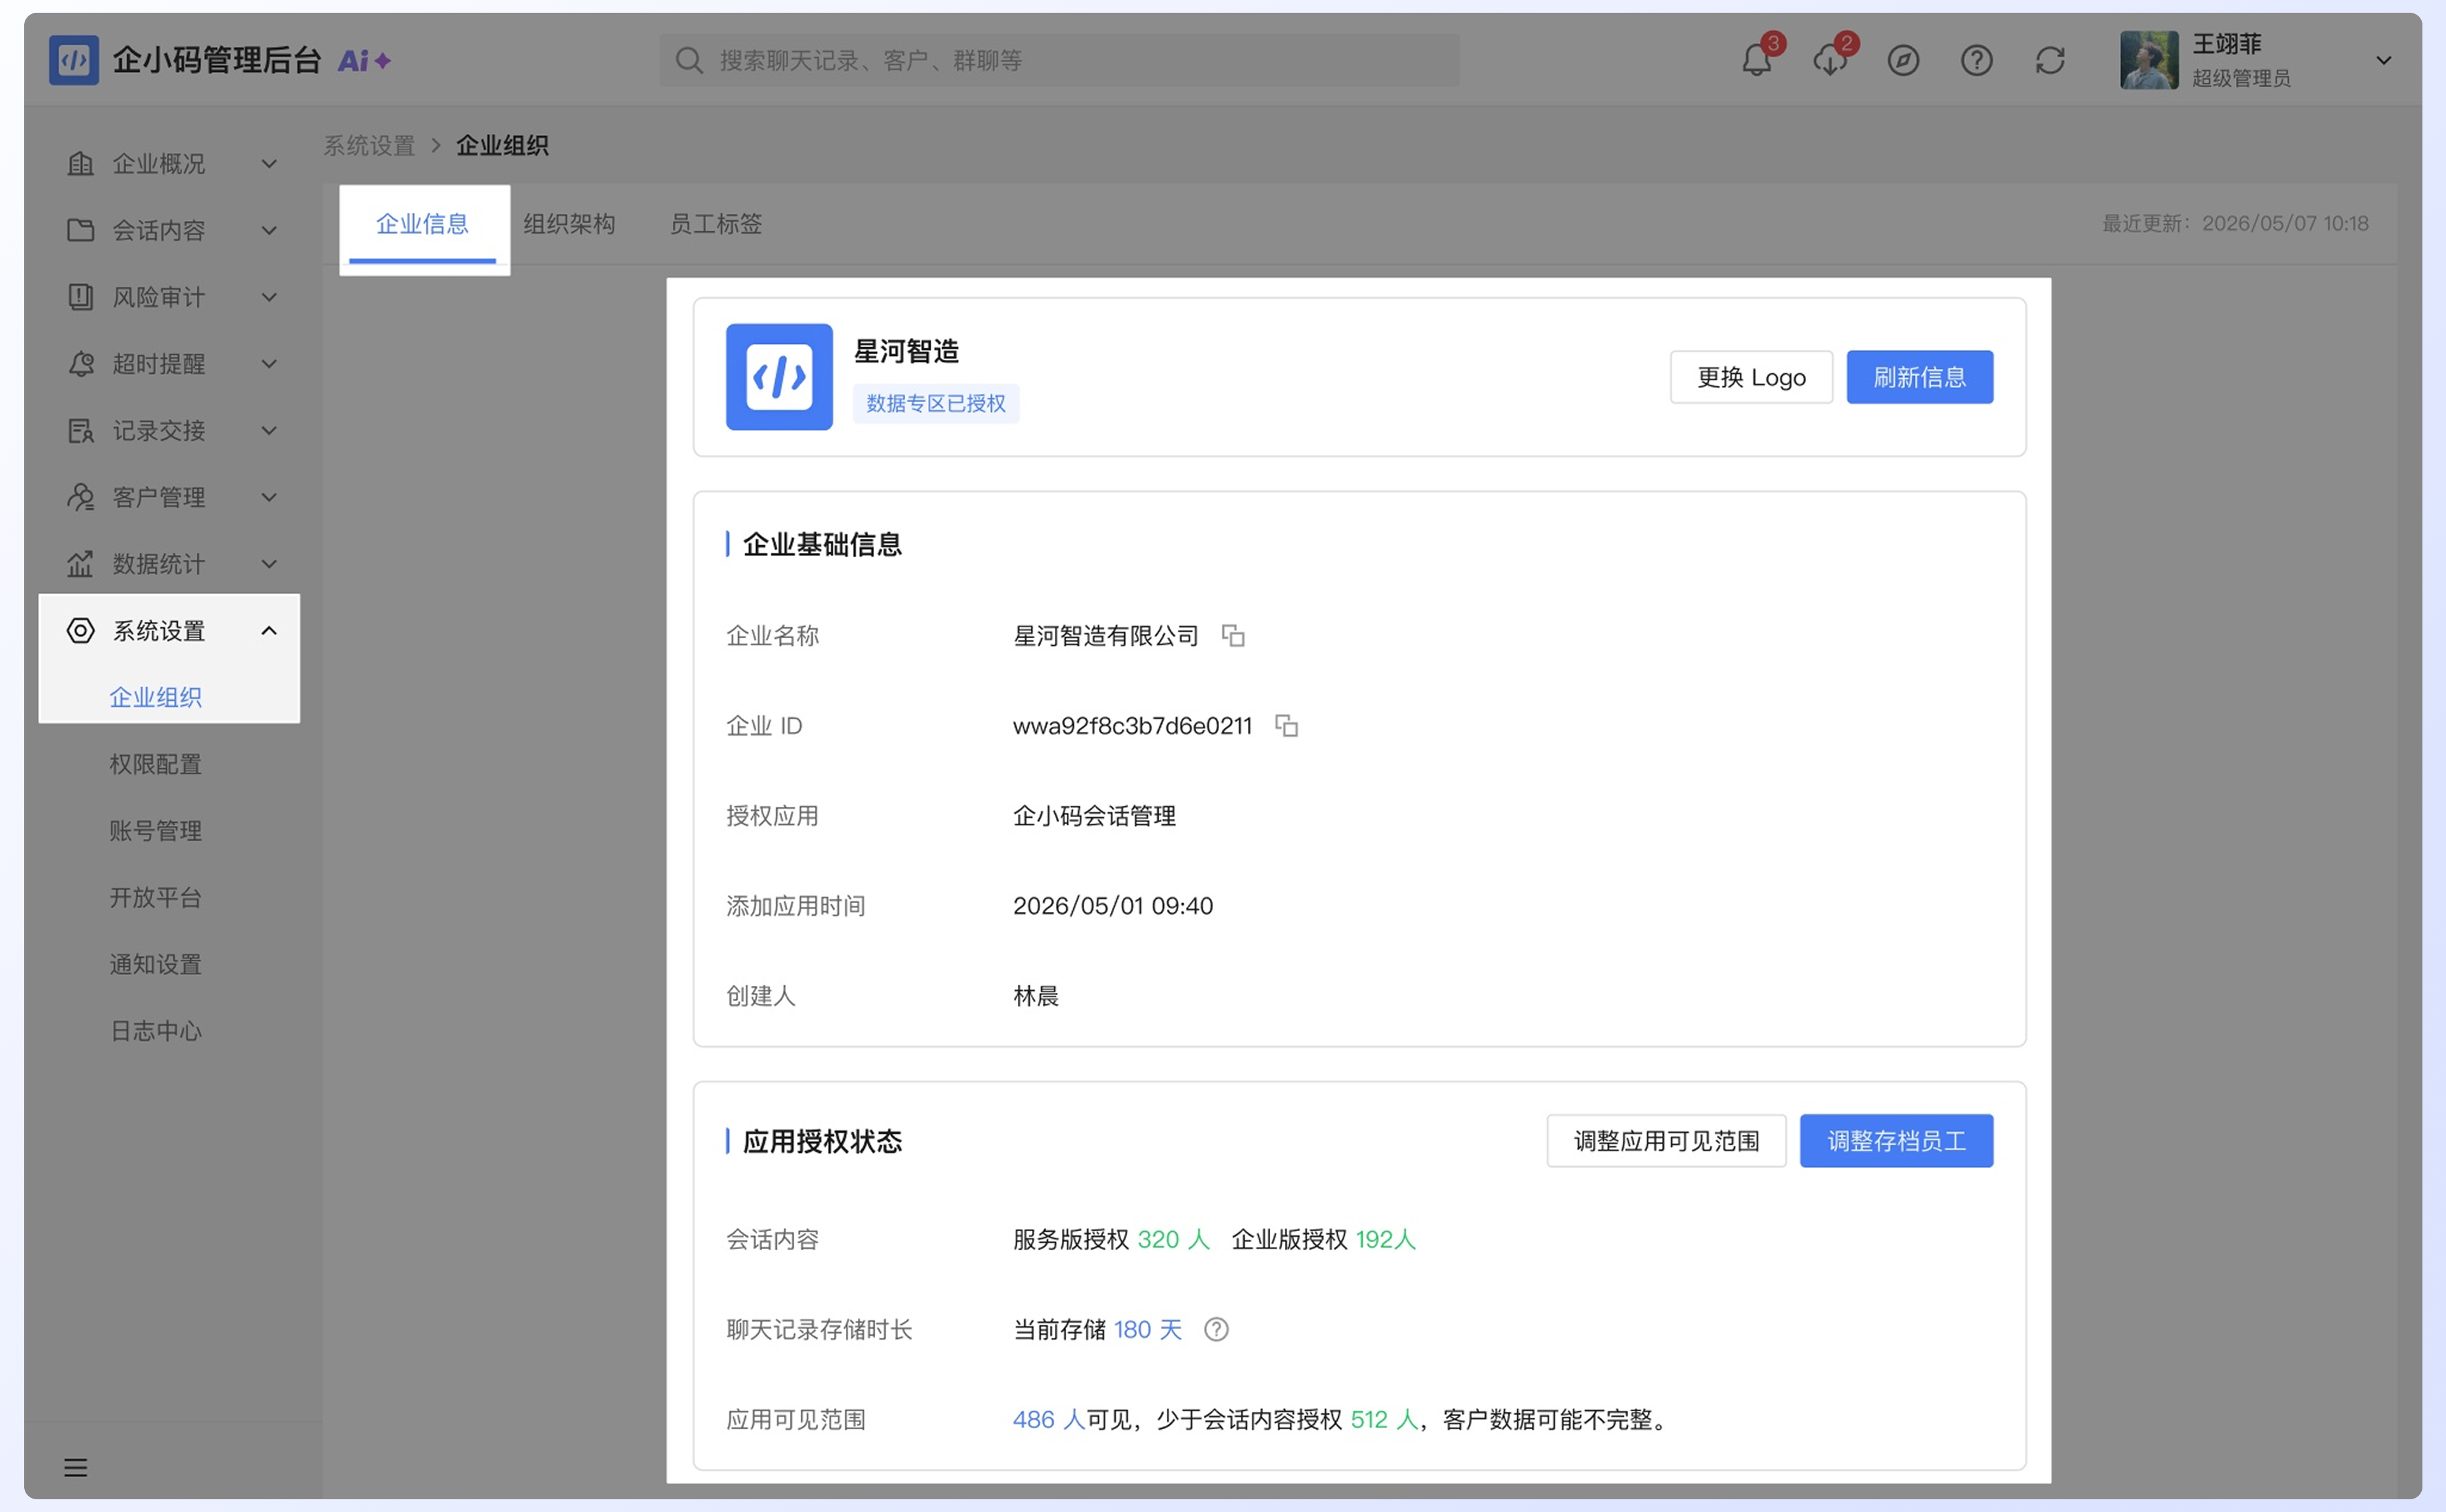Select 企业组织 in sidebar

tap(156, 697)
